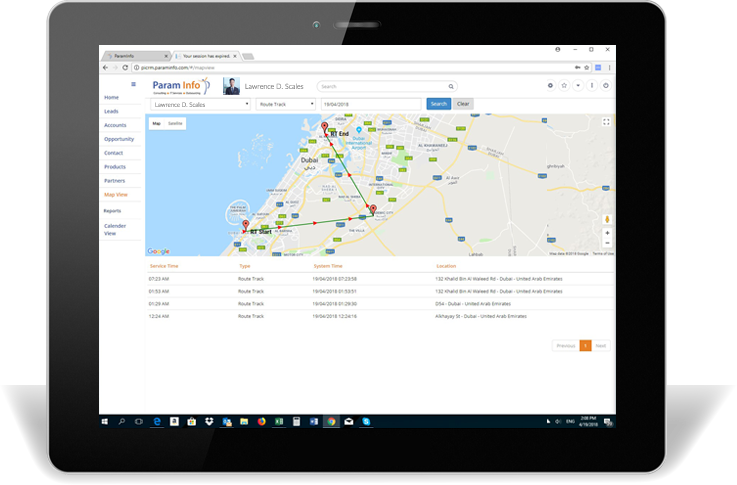Switch map to Map view
Image resolution: width=737 pixels, height=485 pixels.
click(x=156, y=123)
